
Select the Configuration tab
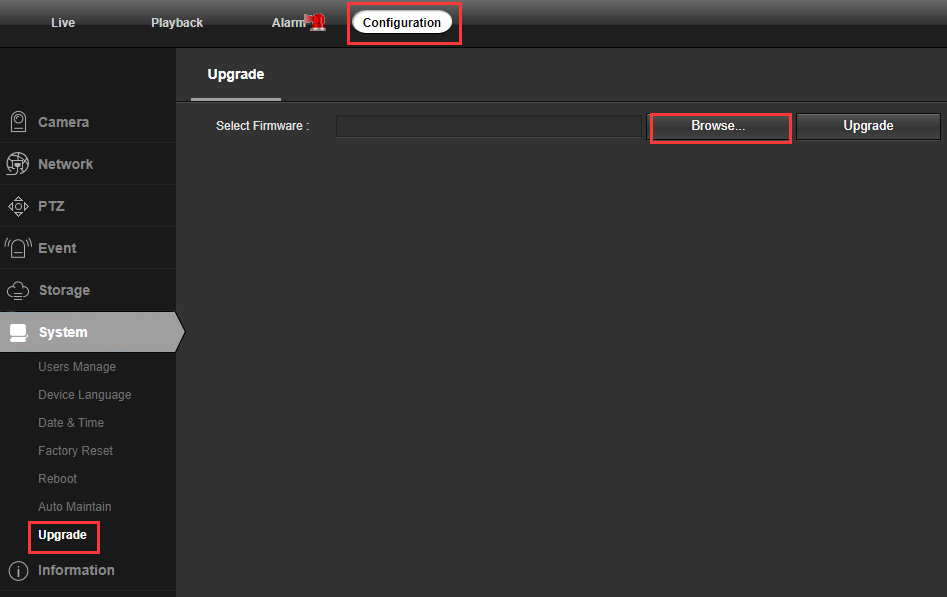pyautogui.click(x=402, y=22)
